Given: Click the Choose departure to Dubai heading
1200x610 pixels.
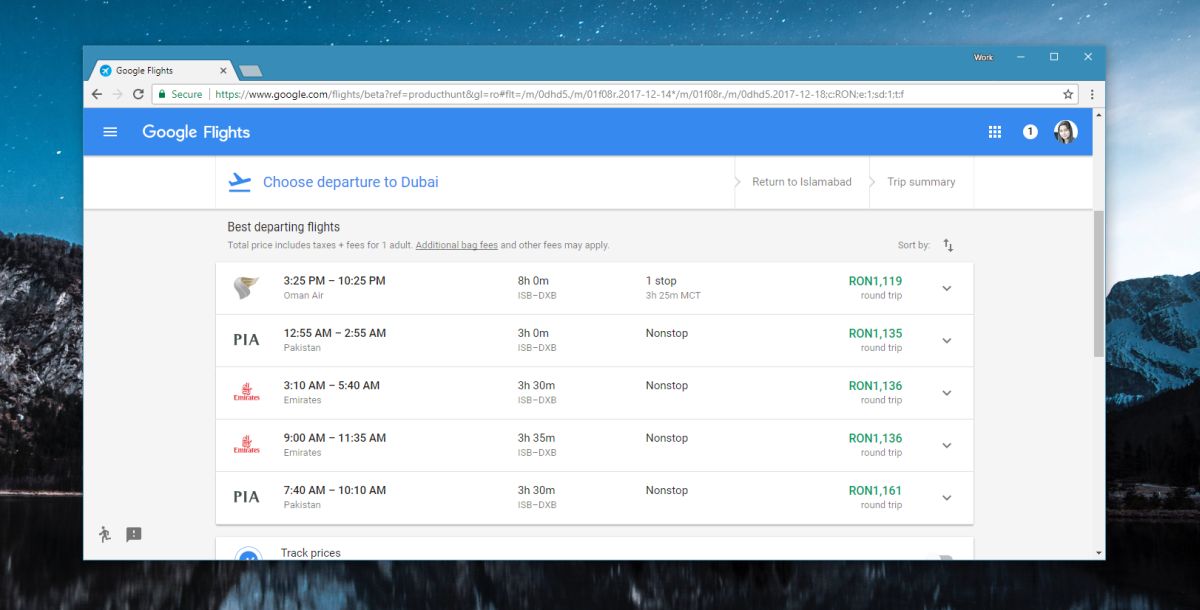Looking at the screenshot, I should (x=351, y=182).
